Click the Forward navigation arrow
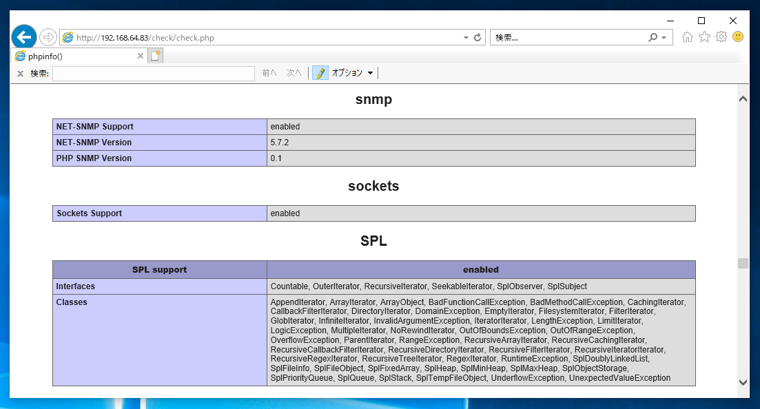 48,37
